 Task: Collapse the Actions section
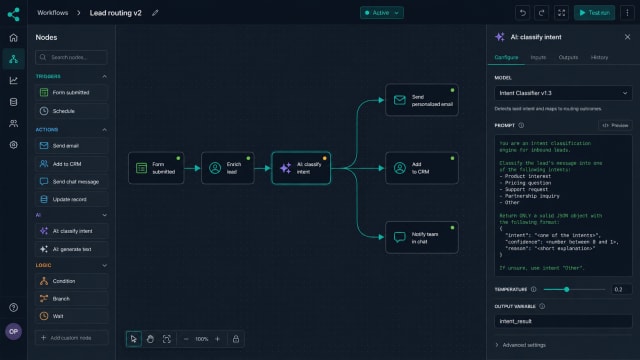(104, 129)
